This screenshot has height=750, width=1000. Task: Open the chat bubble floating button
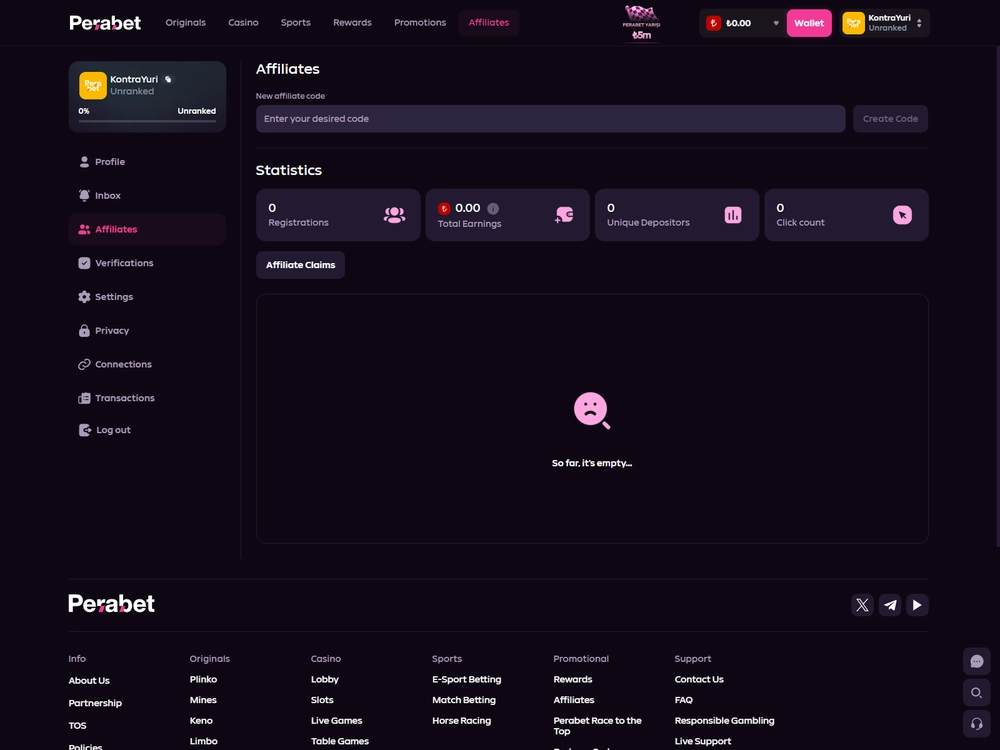[976, 661]
